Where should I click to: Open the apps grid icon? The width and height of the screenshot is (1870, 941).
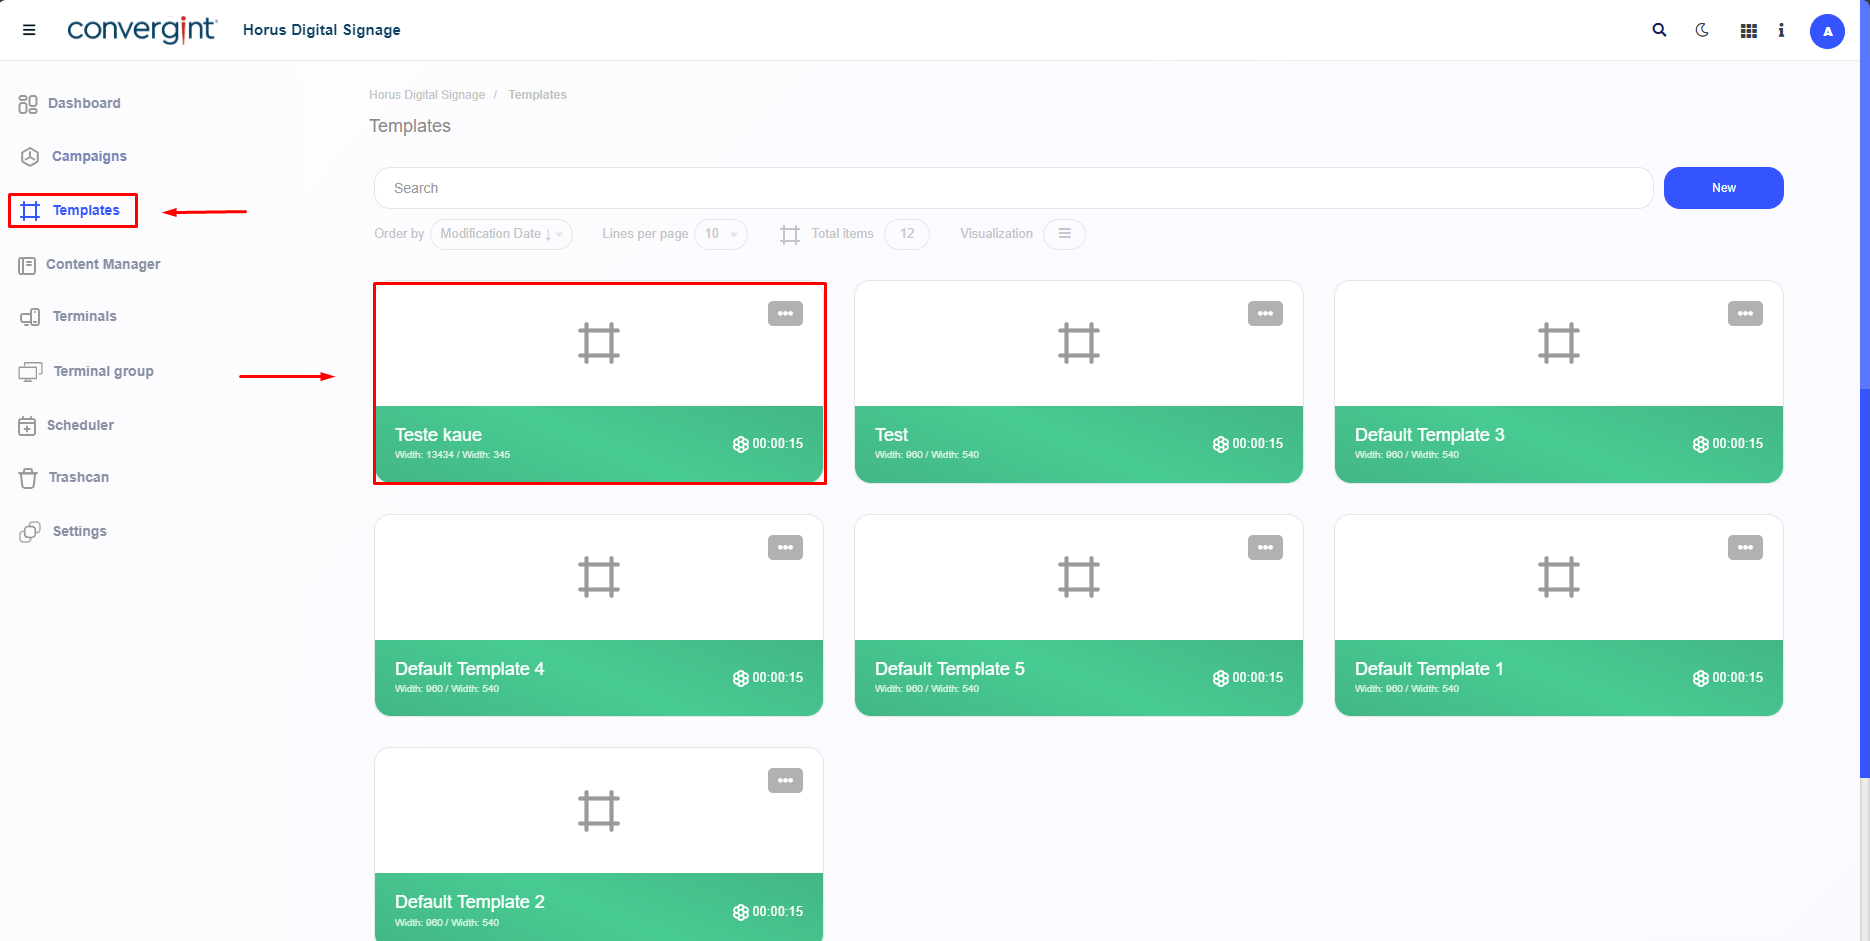click(x=1748, y=31)
